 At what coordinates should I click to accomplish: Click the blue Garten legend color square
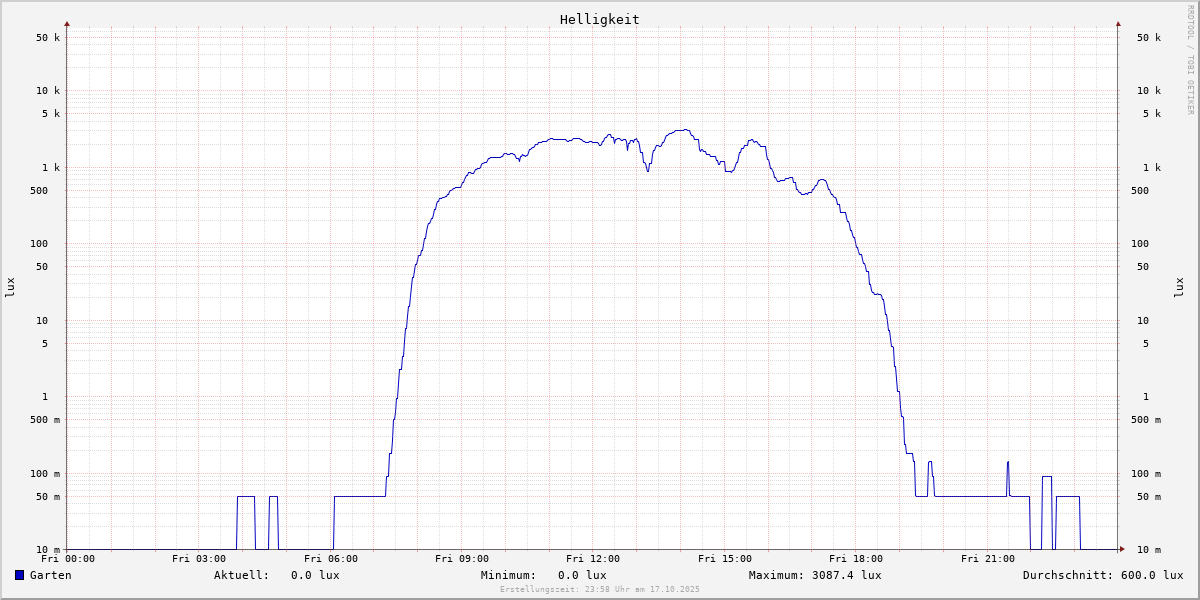point(19,575)
